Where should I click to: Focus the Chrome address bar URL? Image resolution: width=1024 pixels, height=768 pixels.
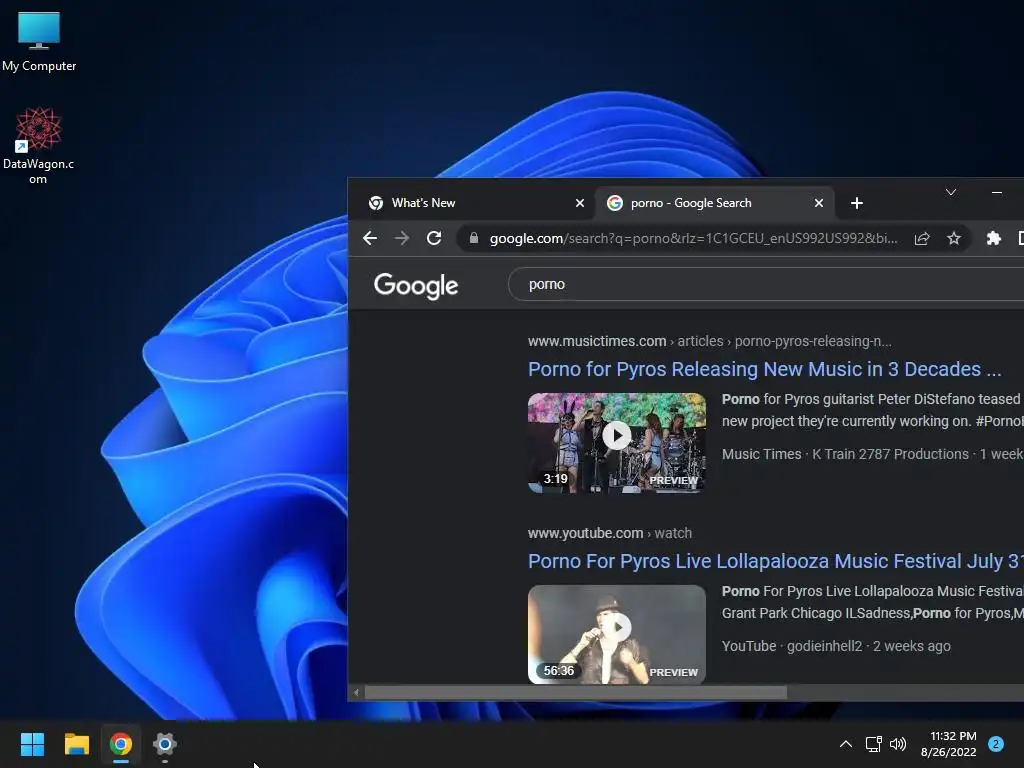[694, 238]
